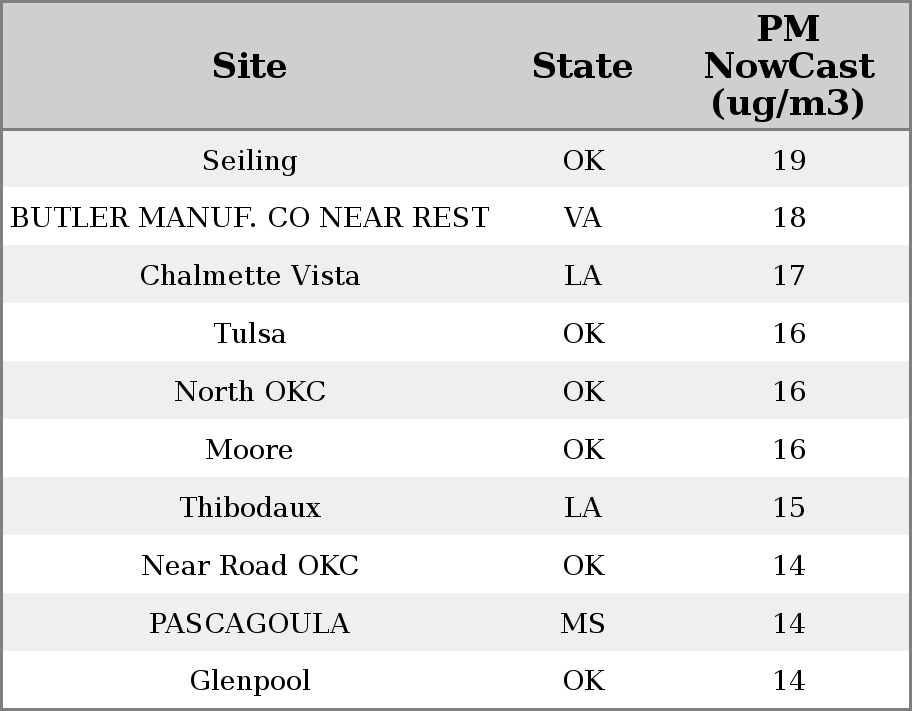This screenshot has height=711, width=912.
Task: Click the VA state cell
Action: click(582, 218)
